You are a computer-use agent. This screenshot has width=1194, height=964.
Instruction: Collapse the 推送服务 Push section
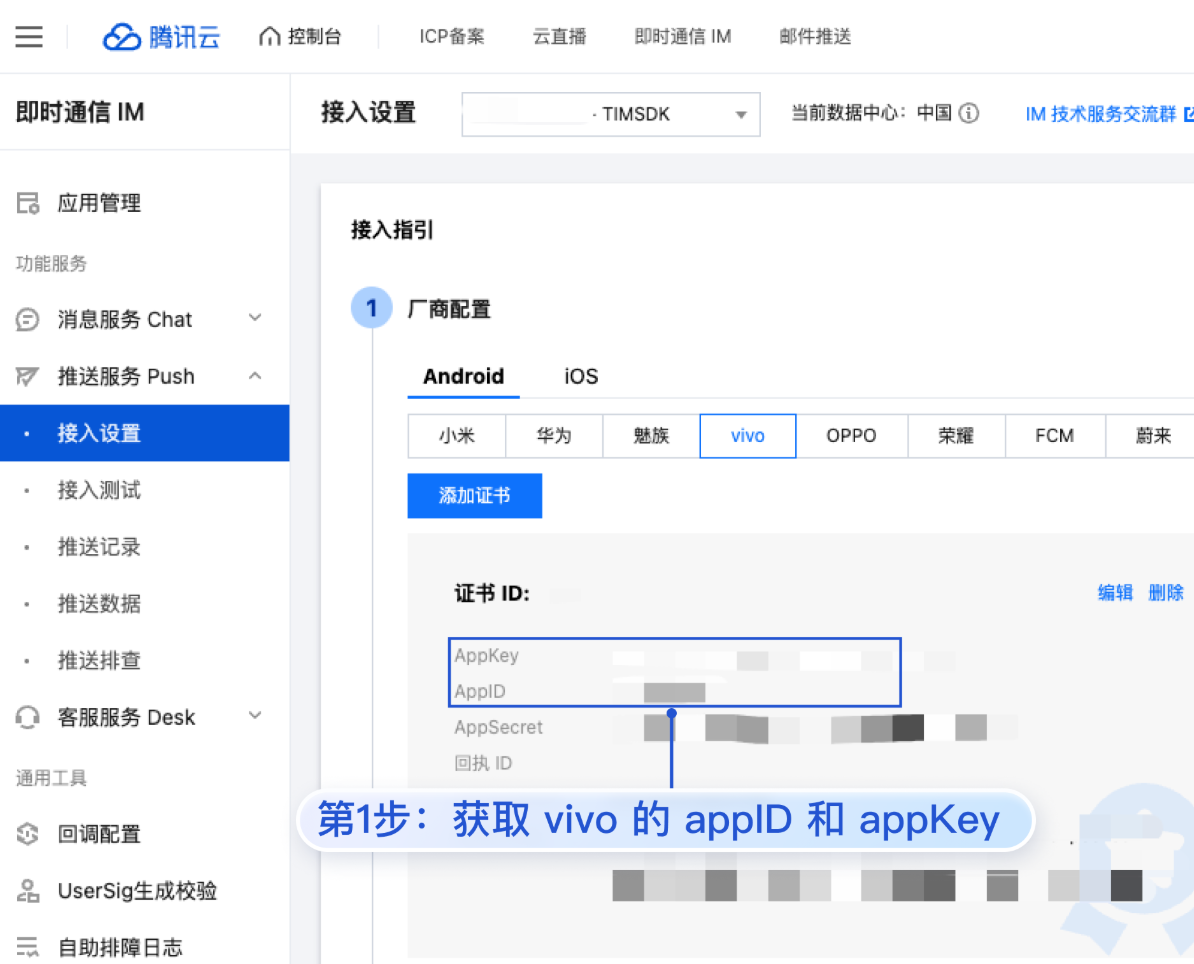[x=255, y=375]
